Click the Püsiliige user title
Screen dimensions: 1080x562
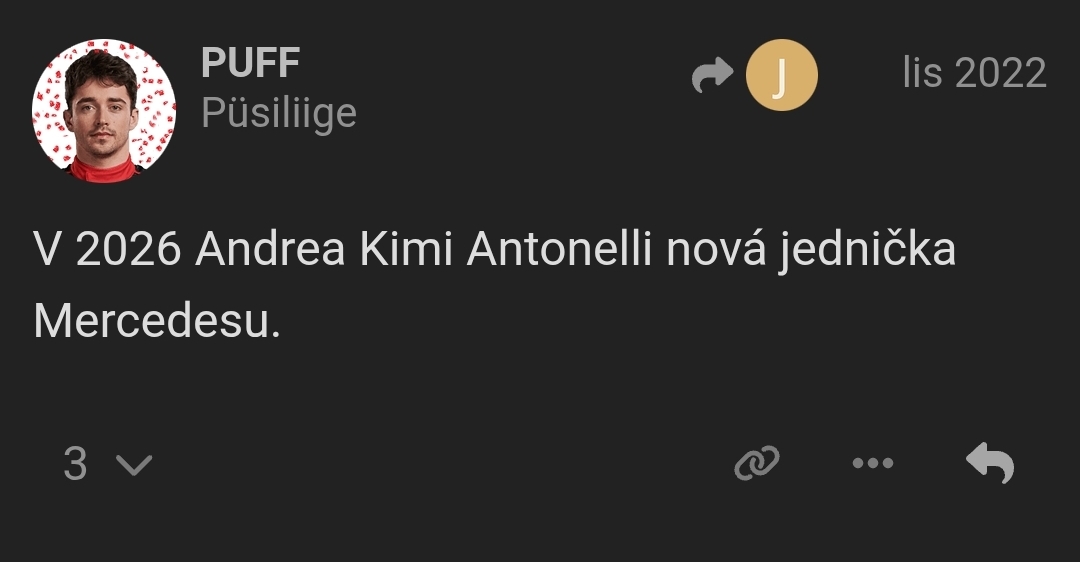point(278,113)
